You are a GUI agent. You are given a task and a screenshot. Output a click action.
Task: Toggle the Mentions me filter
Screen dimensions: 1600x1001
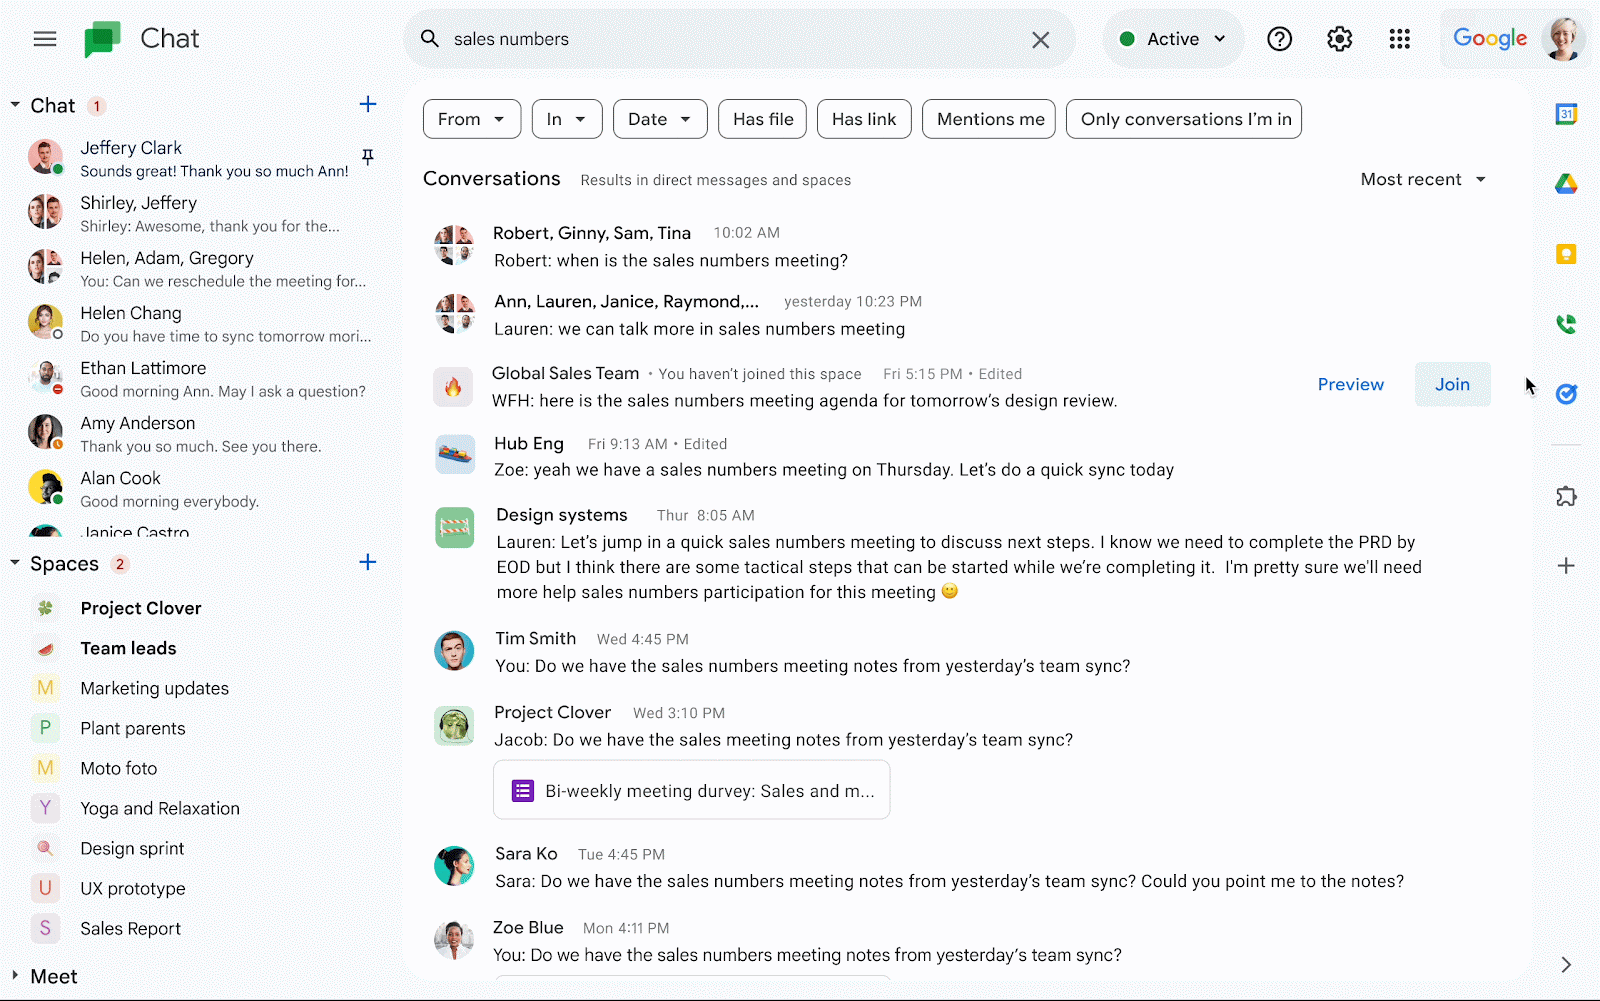click(988, 118)
